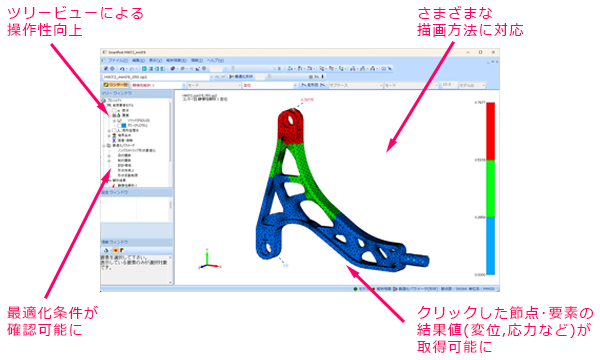Screen dimensions: 600x360
Task: Click the blue circle icon beside the first toolbar icon
Action: [112, 68]
